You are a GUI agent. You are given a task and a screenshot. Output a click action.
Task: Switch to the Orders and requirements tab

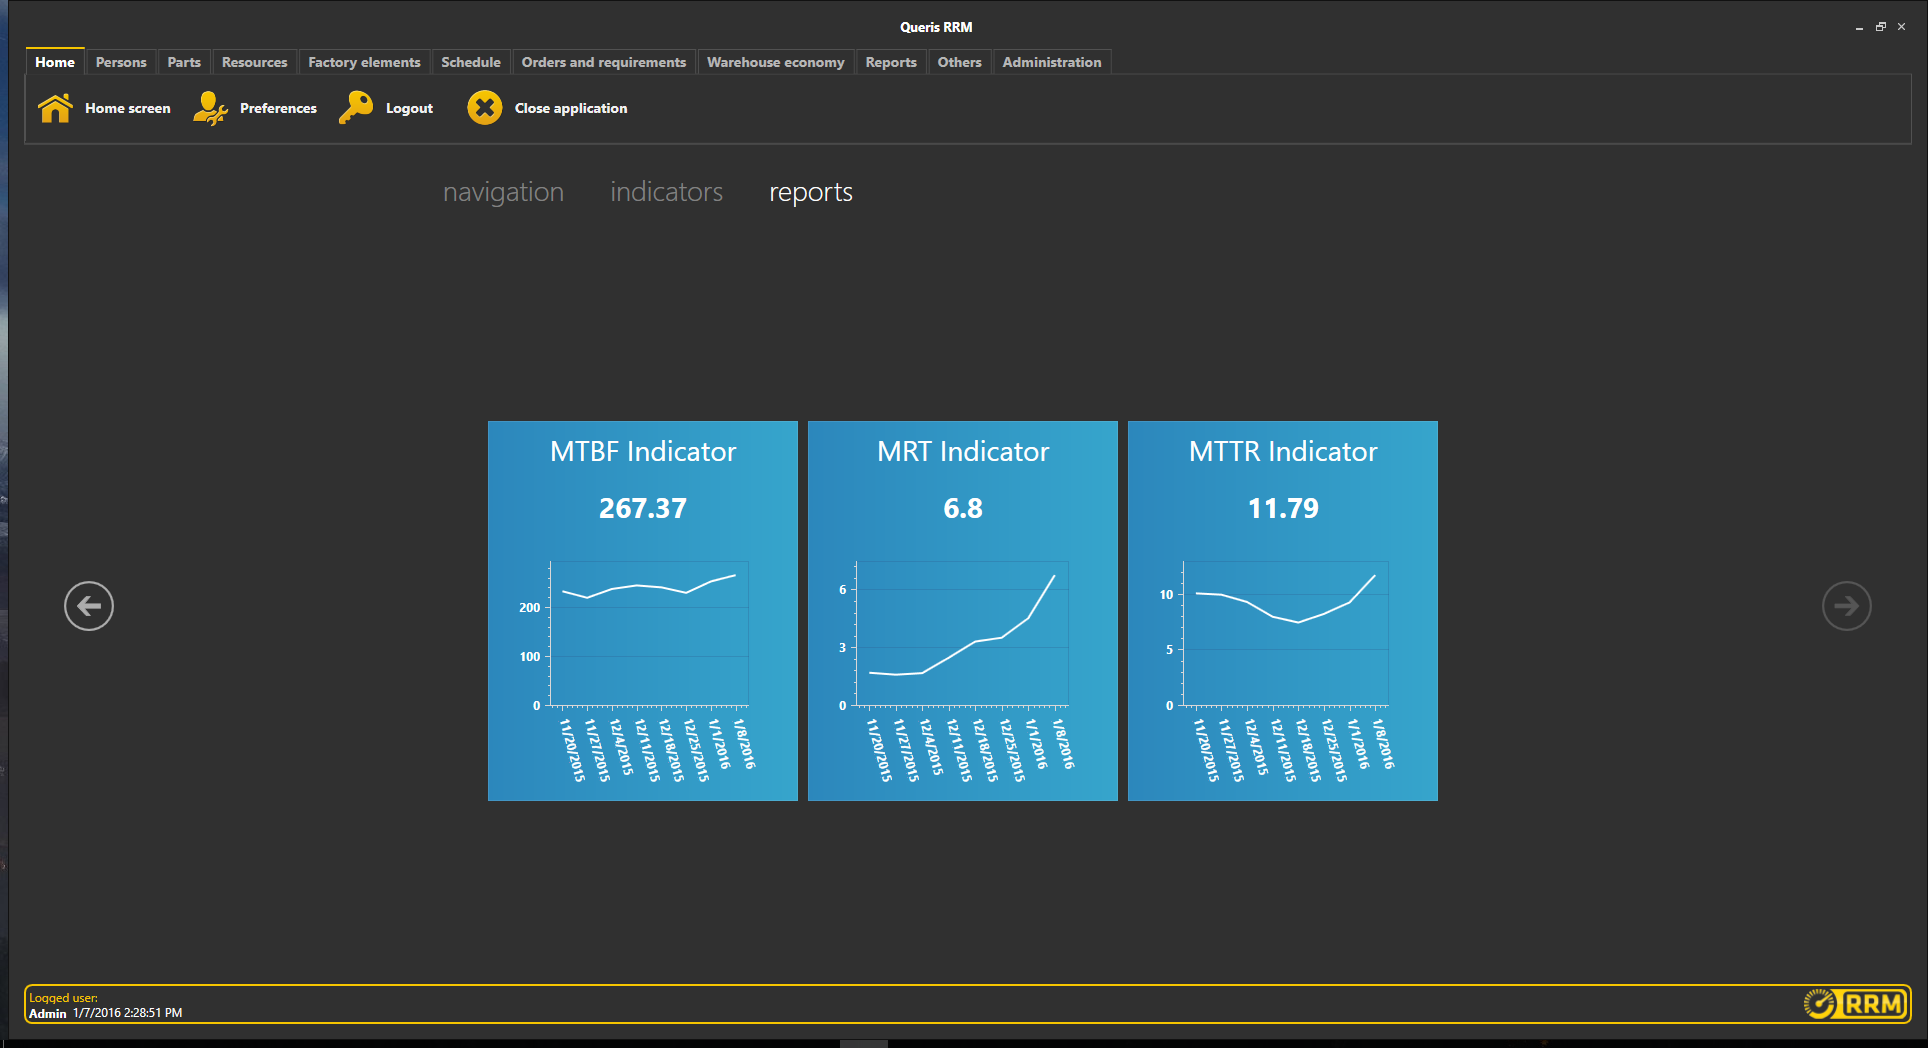pos(603,62)
